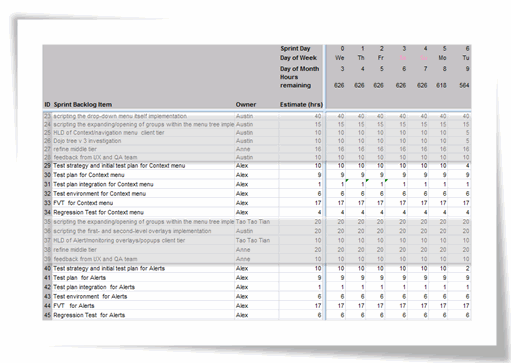Click 'refine middle tier' in row 38
The image size is (511, 363).
tap(75, 250)
